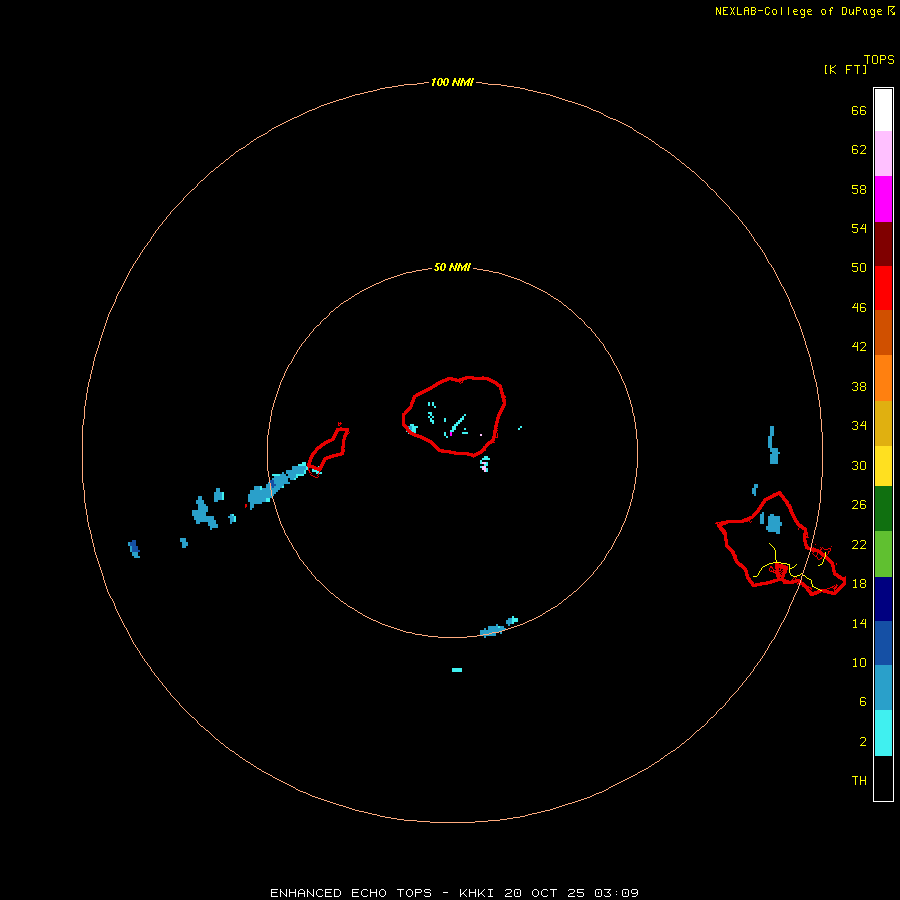Click the white swatch in the tops legend
Screen dimensions: 900x900
[x=883, y=110]
